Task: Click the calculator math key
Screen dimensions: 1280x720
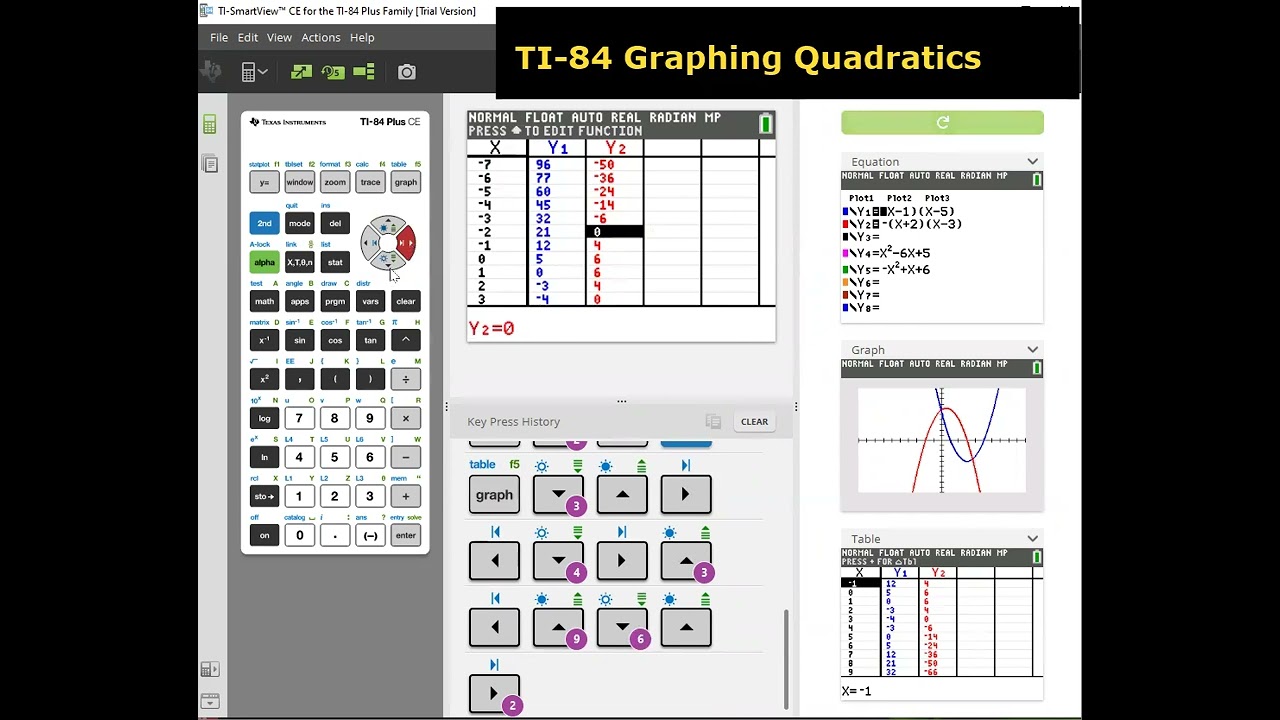Action: 264,301
